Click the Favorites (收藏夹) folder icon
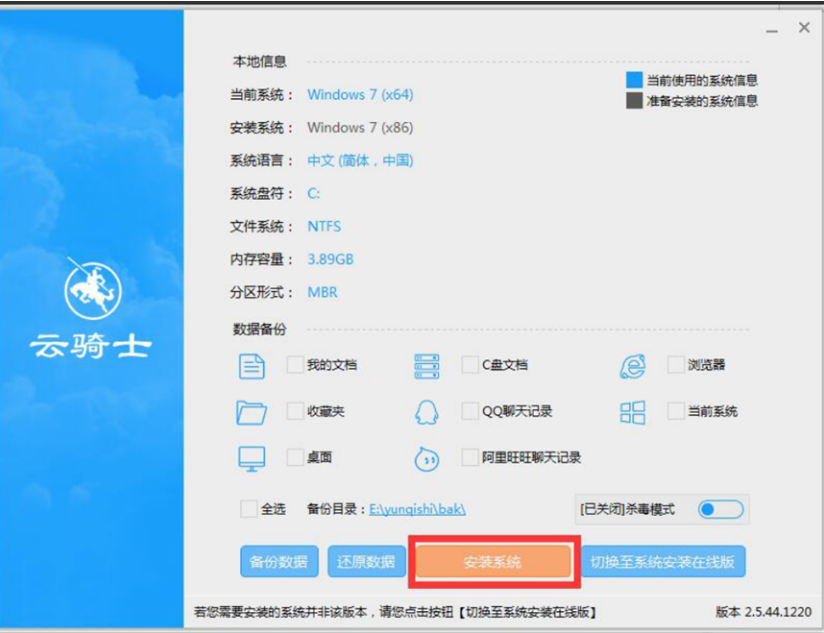 (x=252, y=412)
